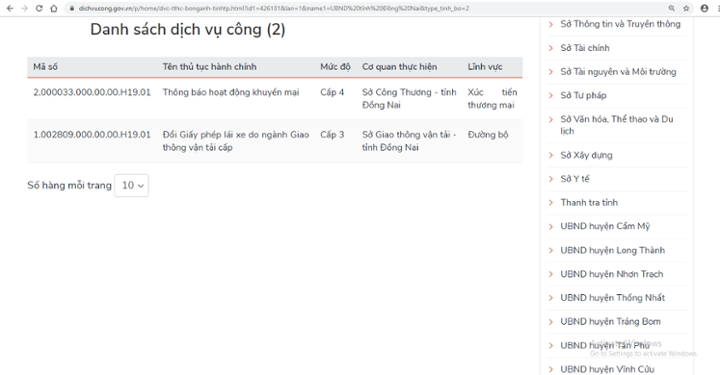This screenshot has height=375, width=720.
Task: Reload the page with the refresh icon
Action: point(39,8)
